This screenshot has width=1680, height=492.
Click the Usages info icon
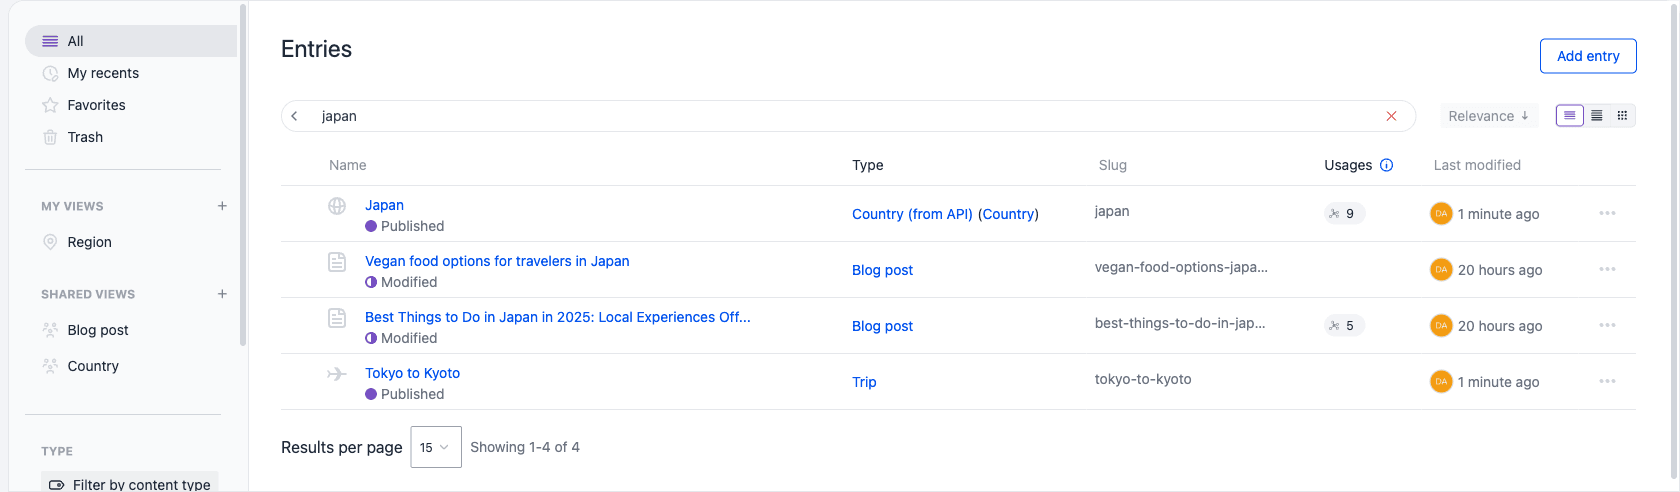1386,165
